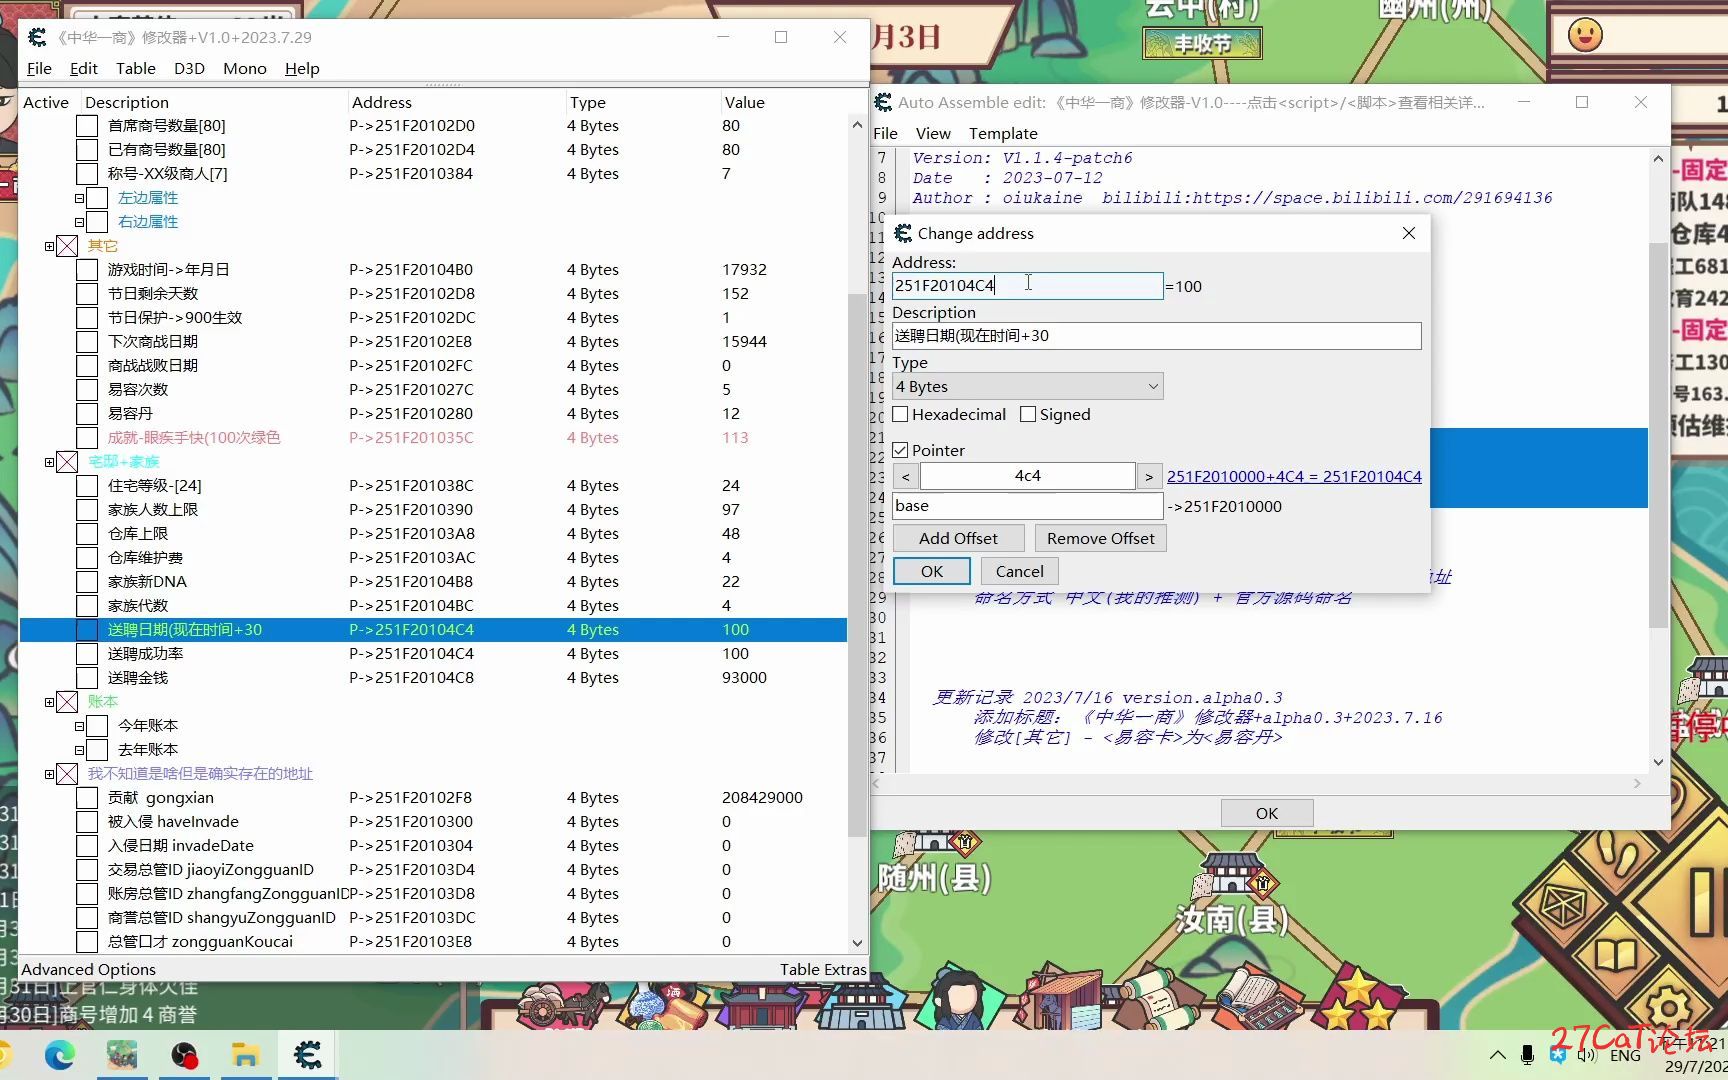Viewport: 1728px width, 1080px height.
Task: Open the Edit menu in the trainer window
Action: [x=83, y=68]
